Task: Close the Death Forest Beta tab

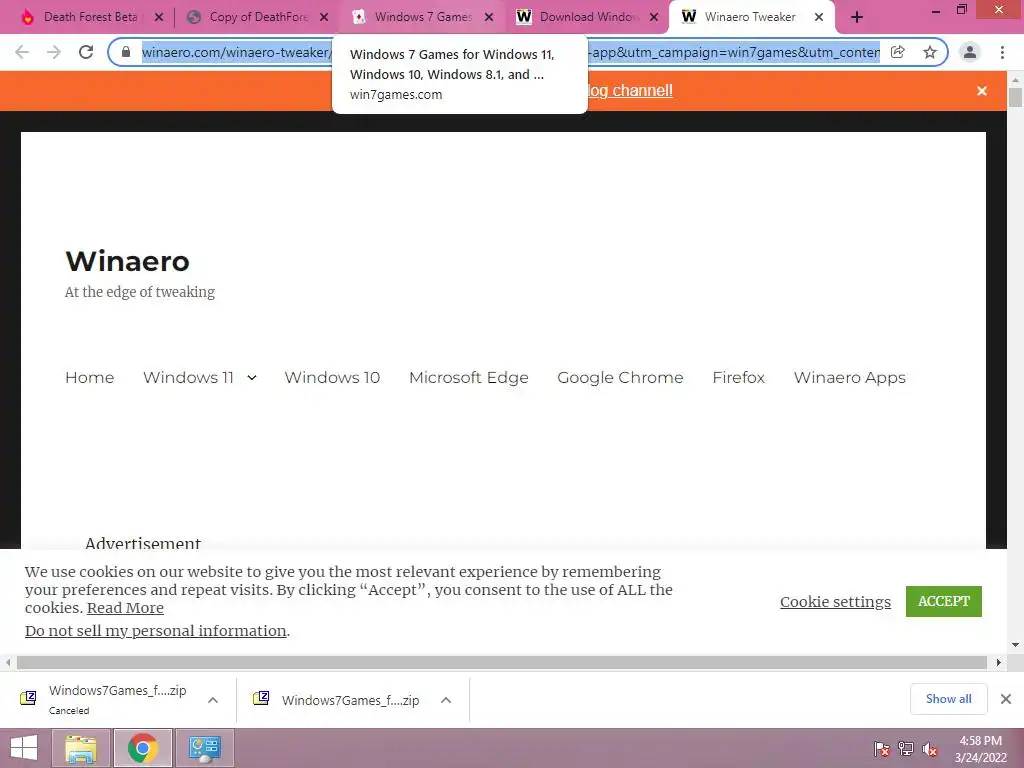Action: pos(159,18)
